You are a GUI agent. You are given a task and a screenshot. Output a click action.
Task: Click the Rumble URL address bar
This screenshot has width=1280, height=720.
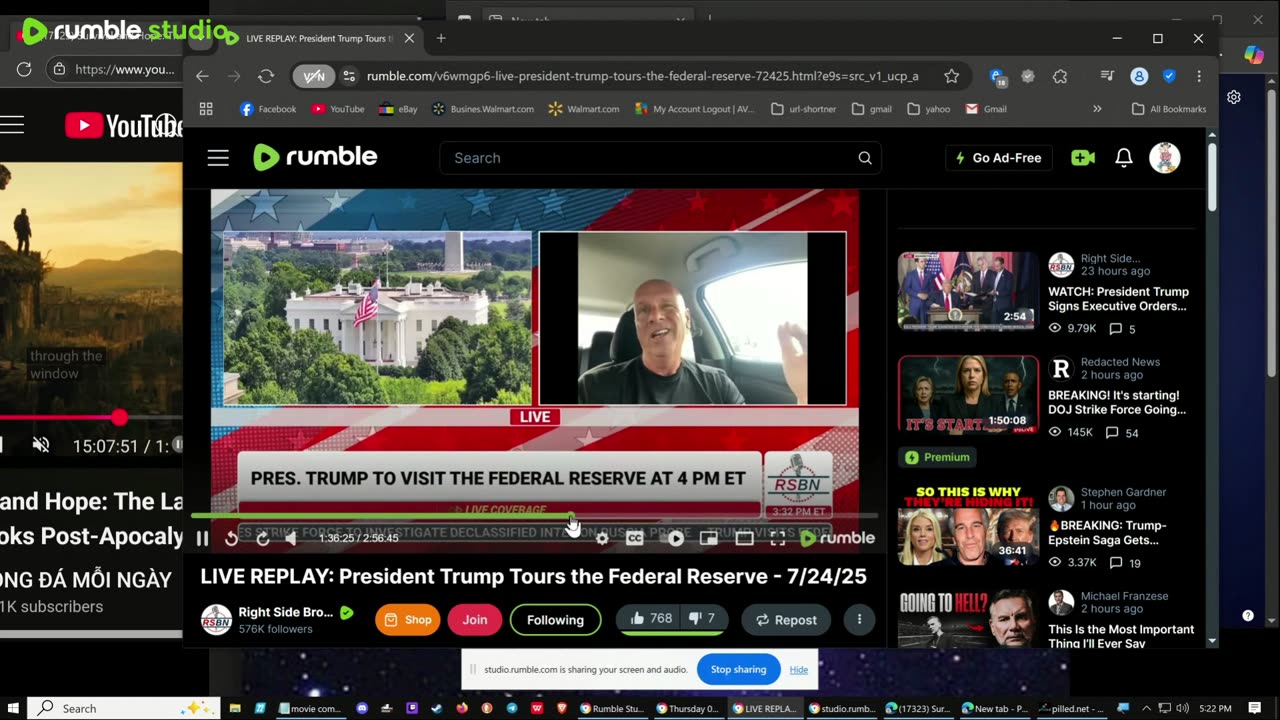click(x=642, y=76)
